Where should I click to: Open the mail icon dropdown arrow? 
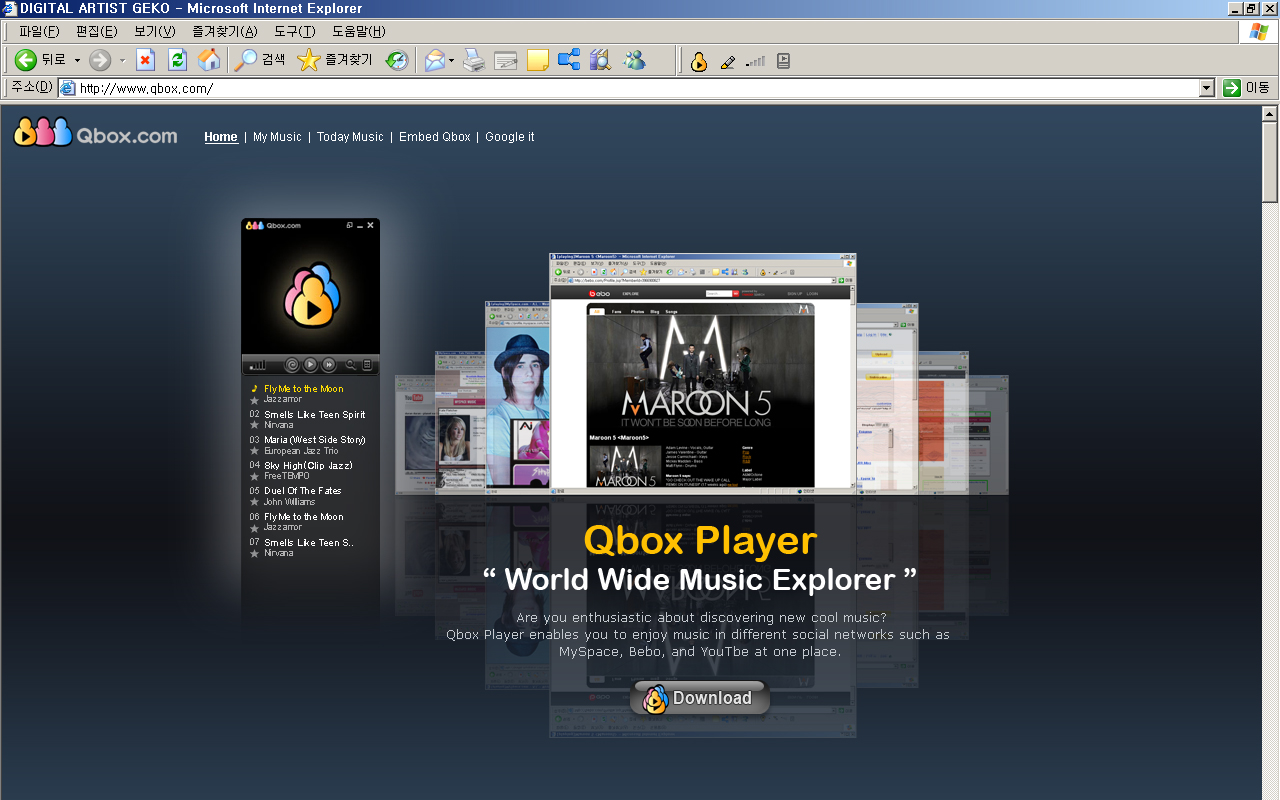click(x=451, y=60)
